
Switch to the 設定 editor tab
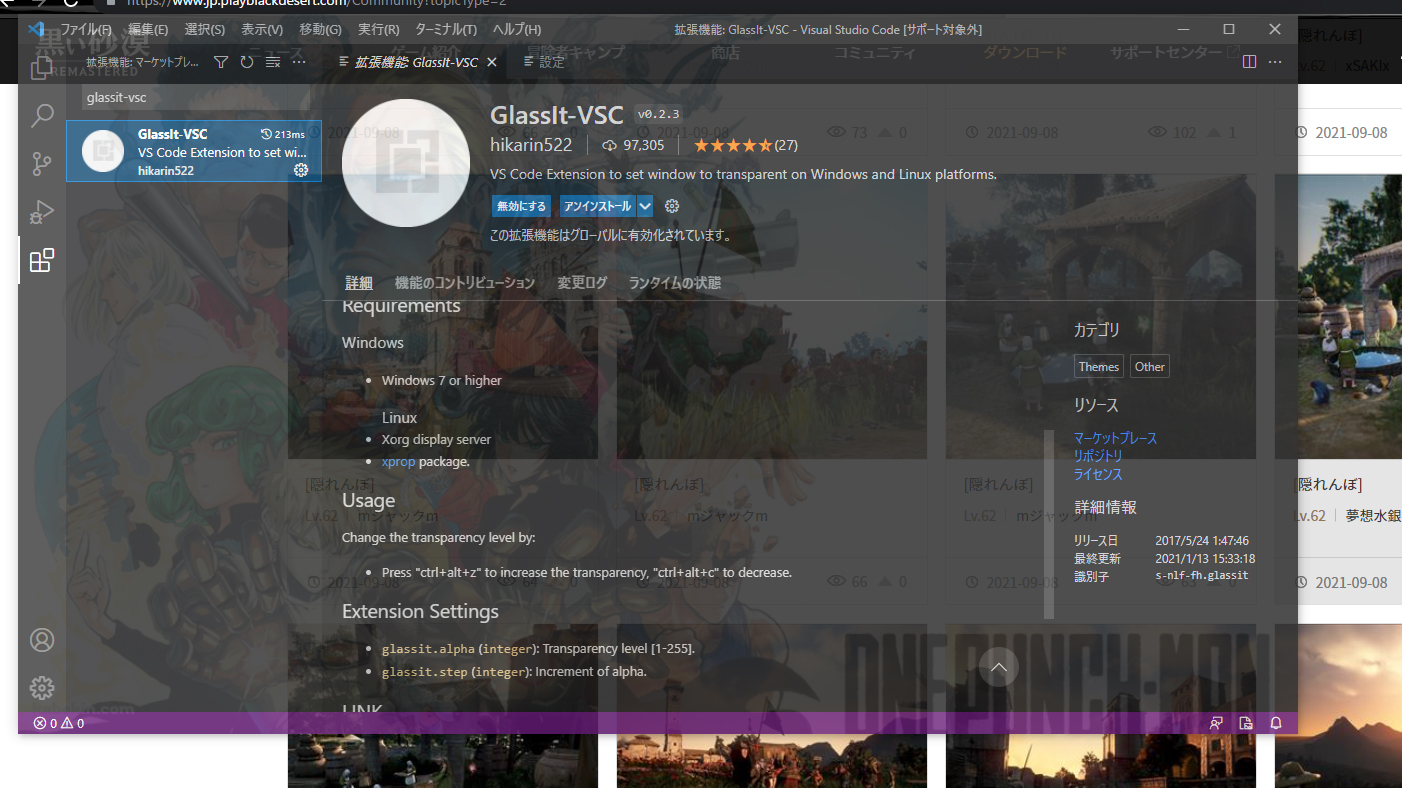545,62
